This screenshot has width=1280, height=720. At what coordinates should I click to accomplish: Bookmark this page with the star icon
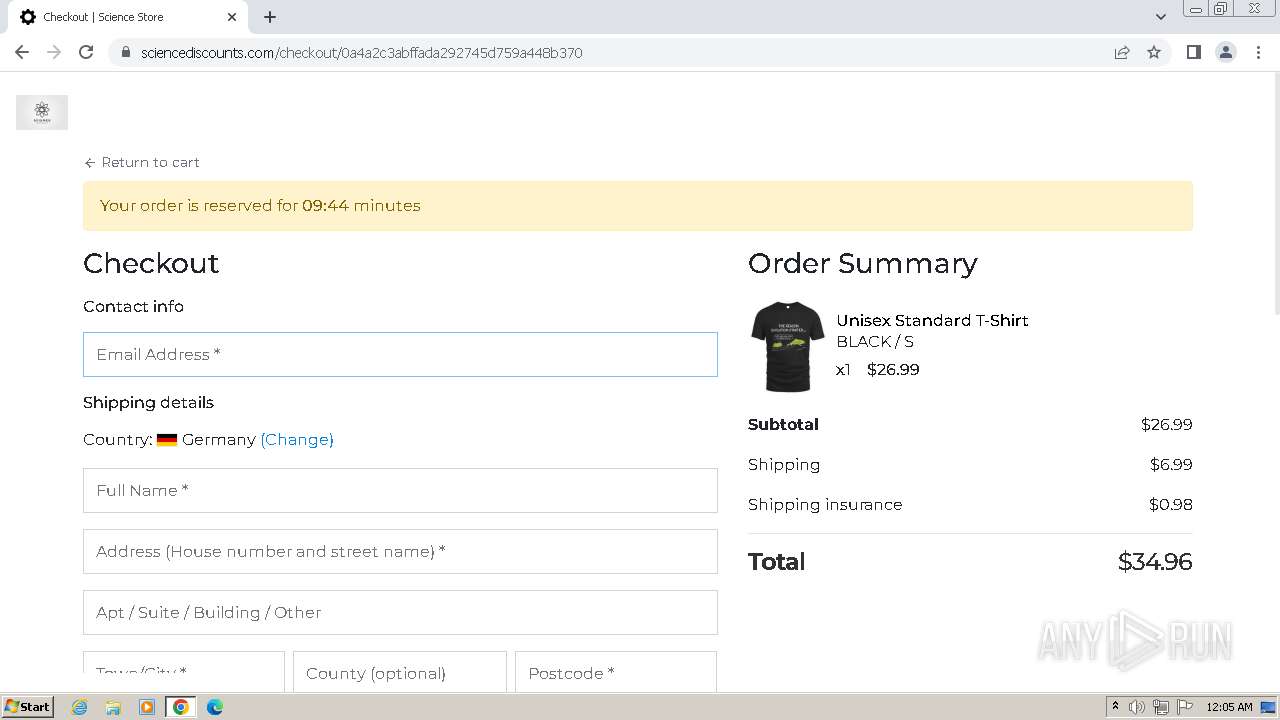point(1154,52)
